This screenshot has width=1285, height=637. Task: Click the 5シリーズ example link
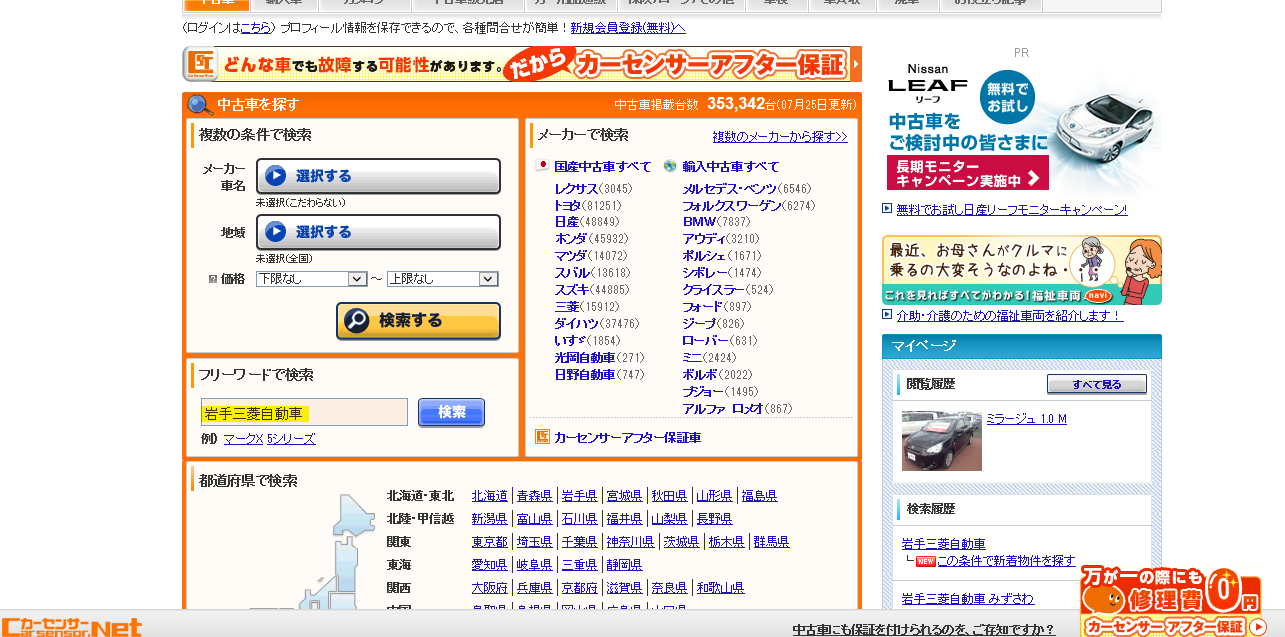291,438
